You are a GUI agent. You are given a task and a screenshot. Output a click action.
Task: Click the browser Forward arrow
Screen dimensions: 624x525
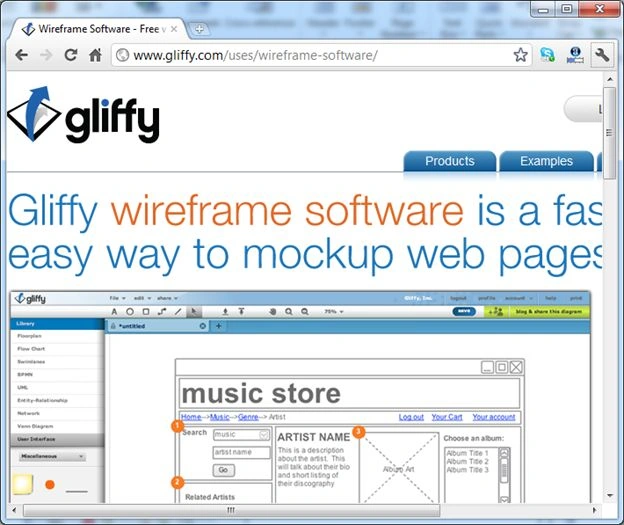pos(46,55)
